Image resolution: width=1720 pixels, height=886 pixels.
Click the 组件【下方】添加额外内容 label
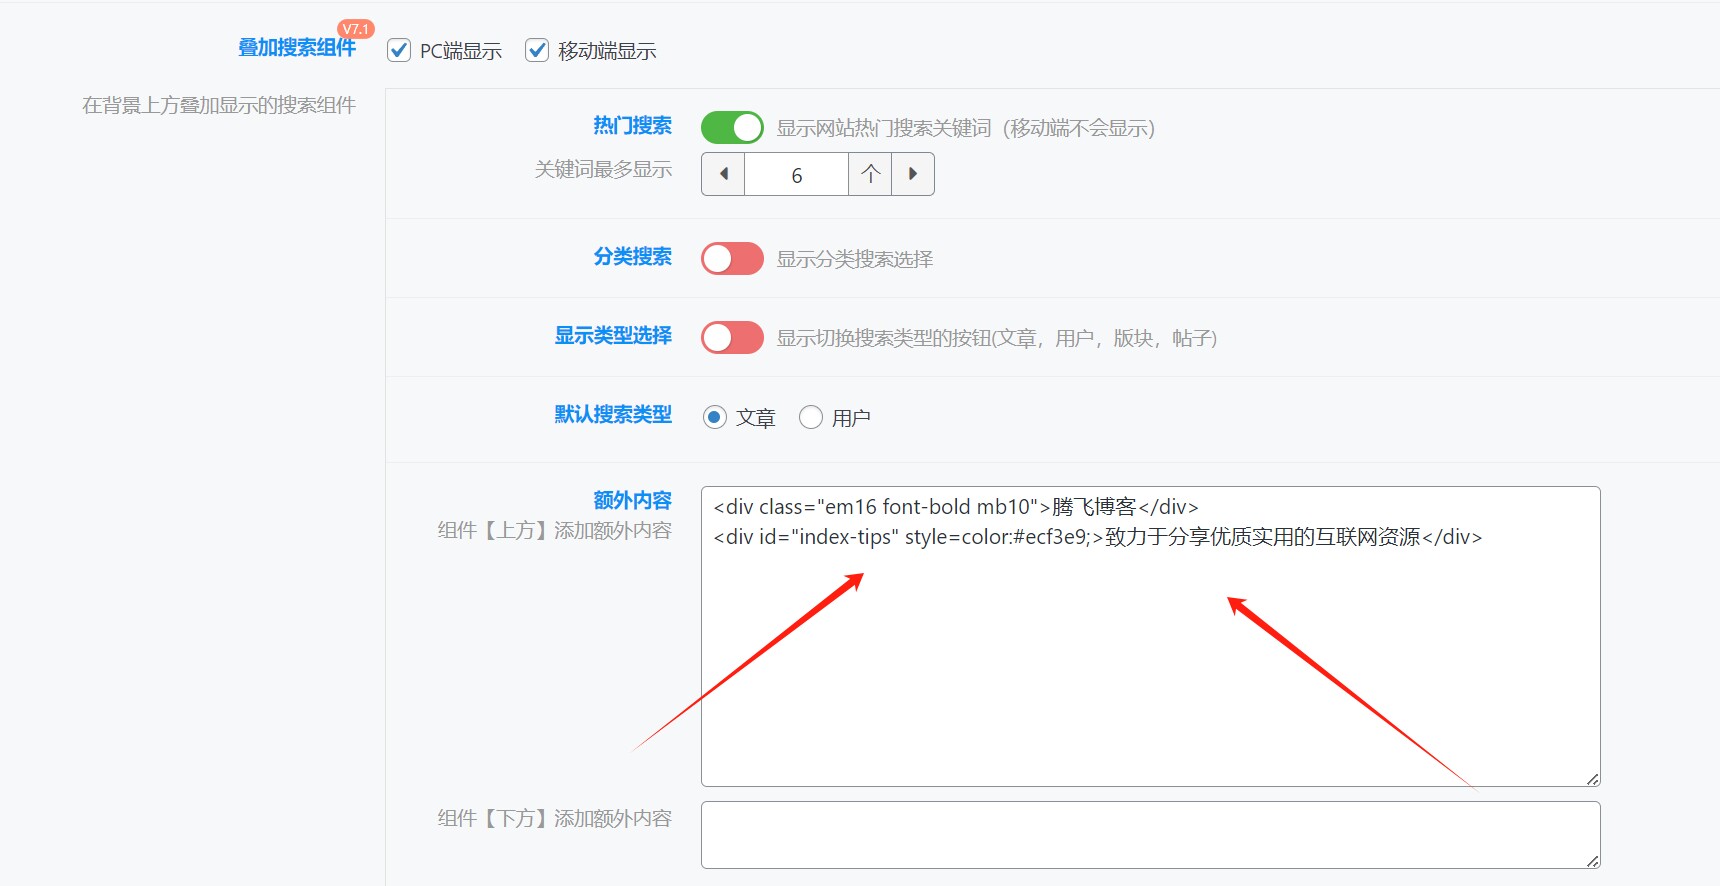tap(555, 818)
